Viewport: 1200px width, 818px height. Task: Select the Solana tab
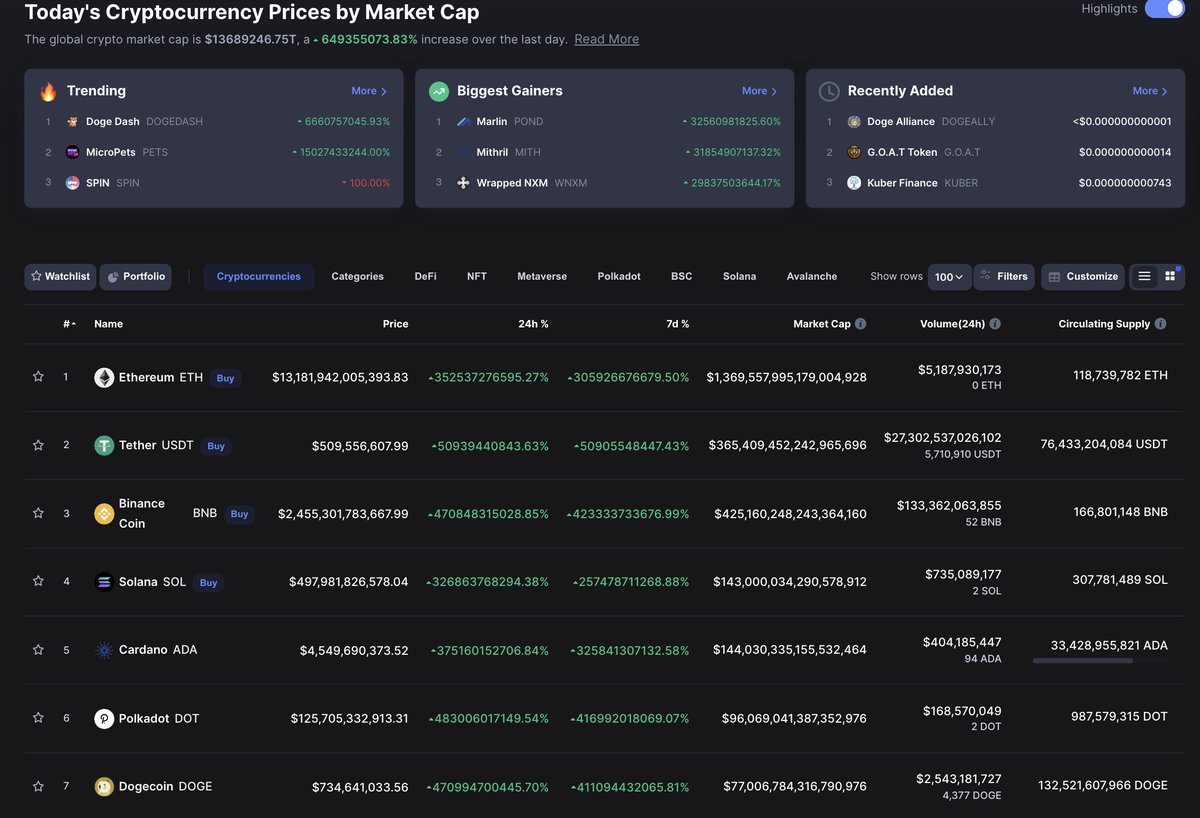coord(739,277)
